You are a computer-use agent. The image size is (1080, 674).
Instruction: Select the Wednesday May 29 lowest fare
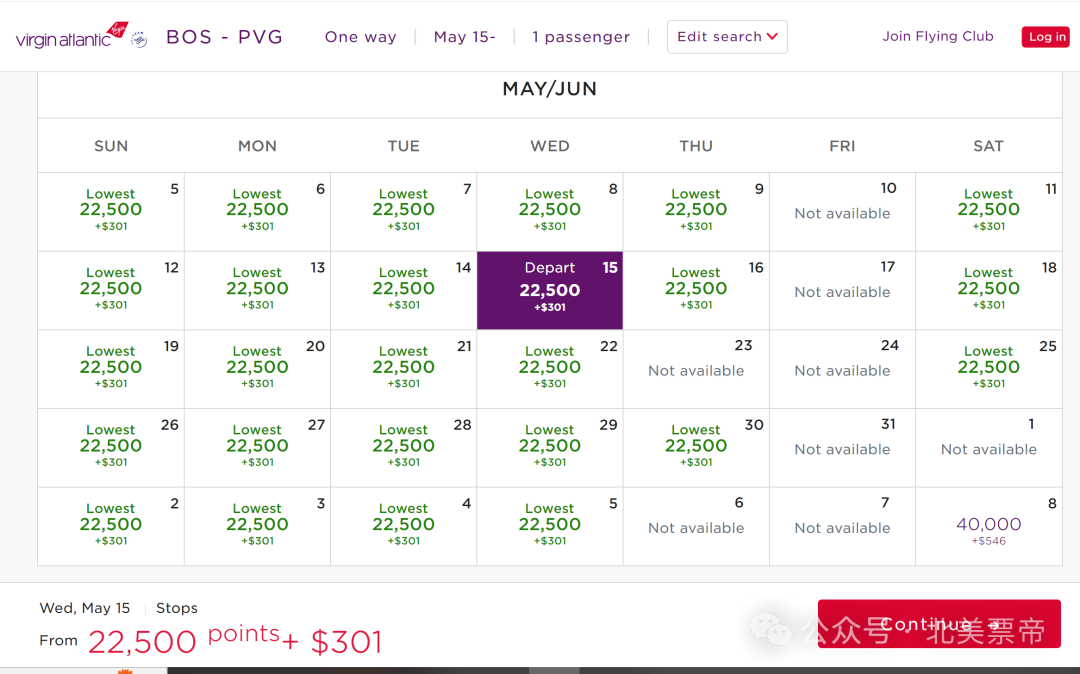pos(549,447)
